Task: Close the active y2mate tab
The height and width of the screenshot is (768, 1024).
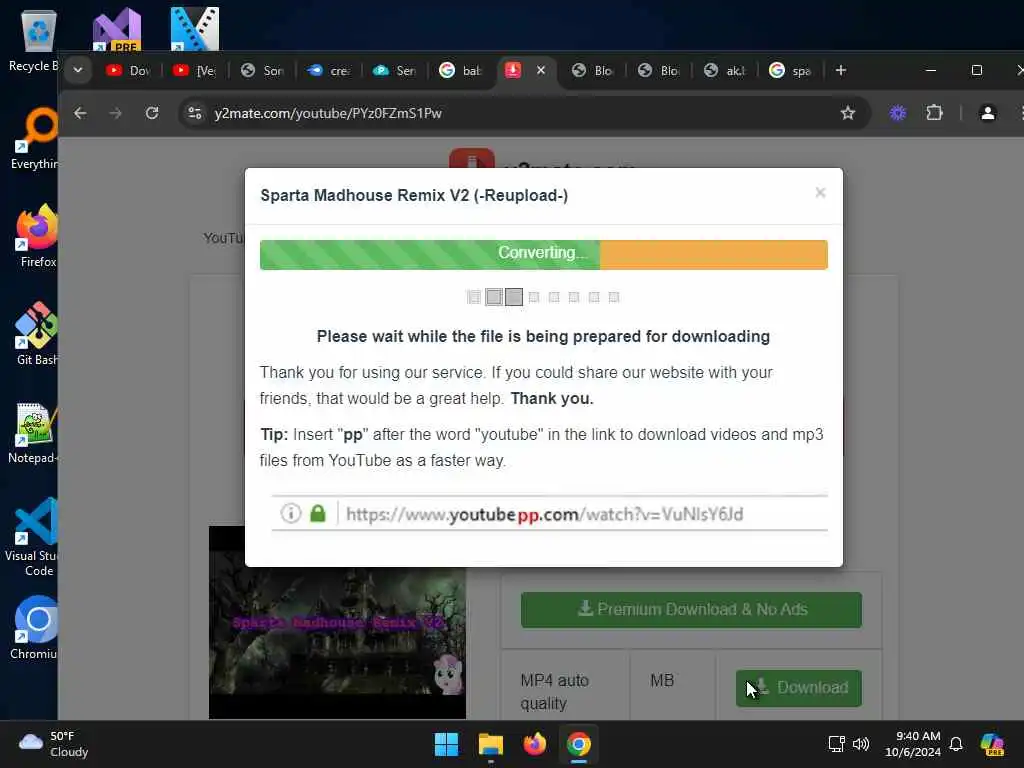Action: (541, 70)
